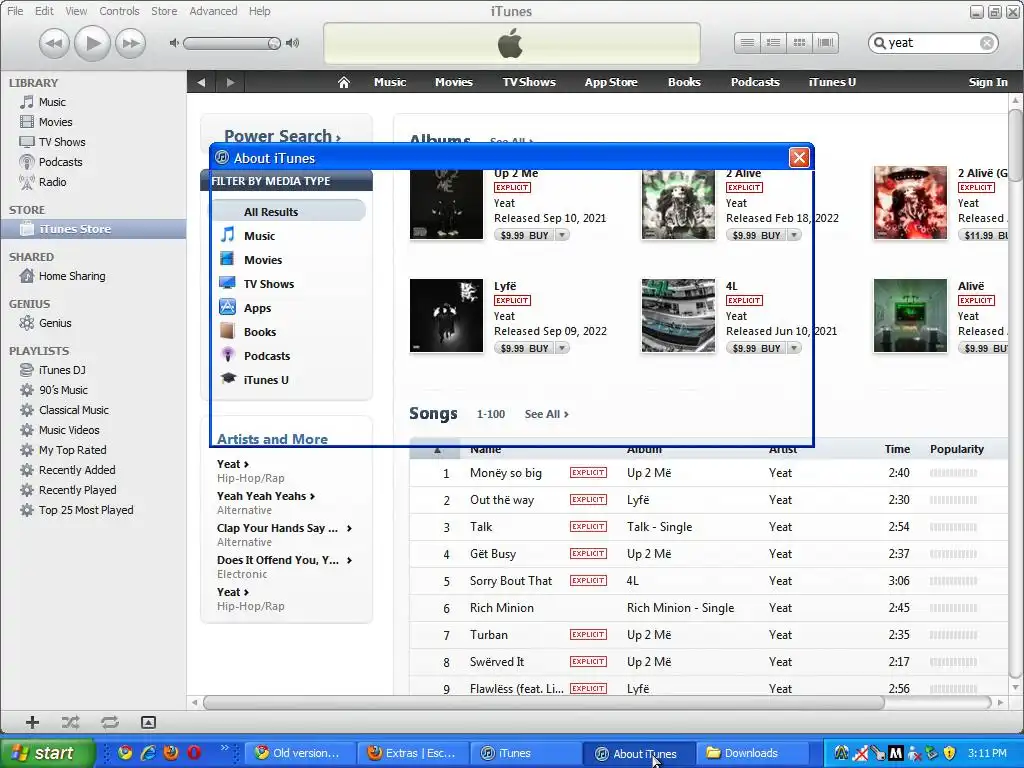The height and width of the screenshot is (768, 1024).
Task: Open Yeah Yeah Yeahs artist link
Action: 266,496
